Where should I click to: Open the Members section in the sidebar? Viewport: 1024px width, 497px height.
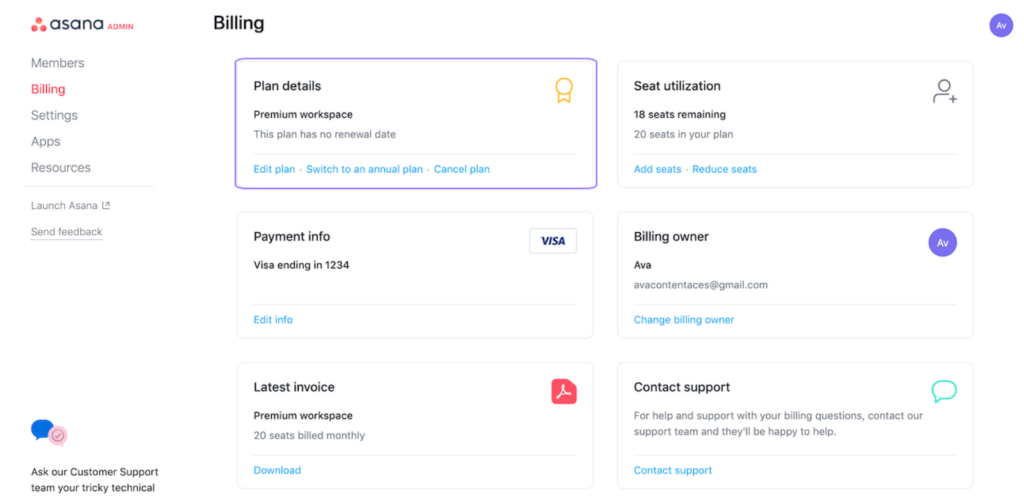57,63
